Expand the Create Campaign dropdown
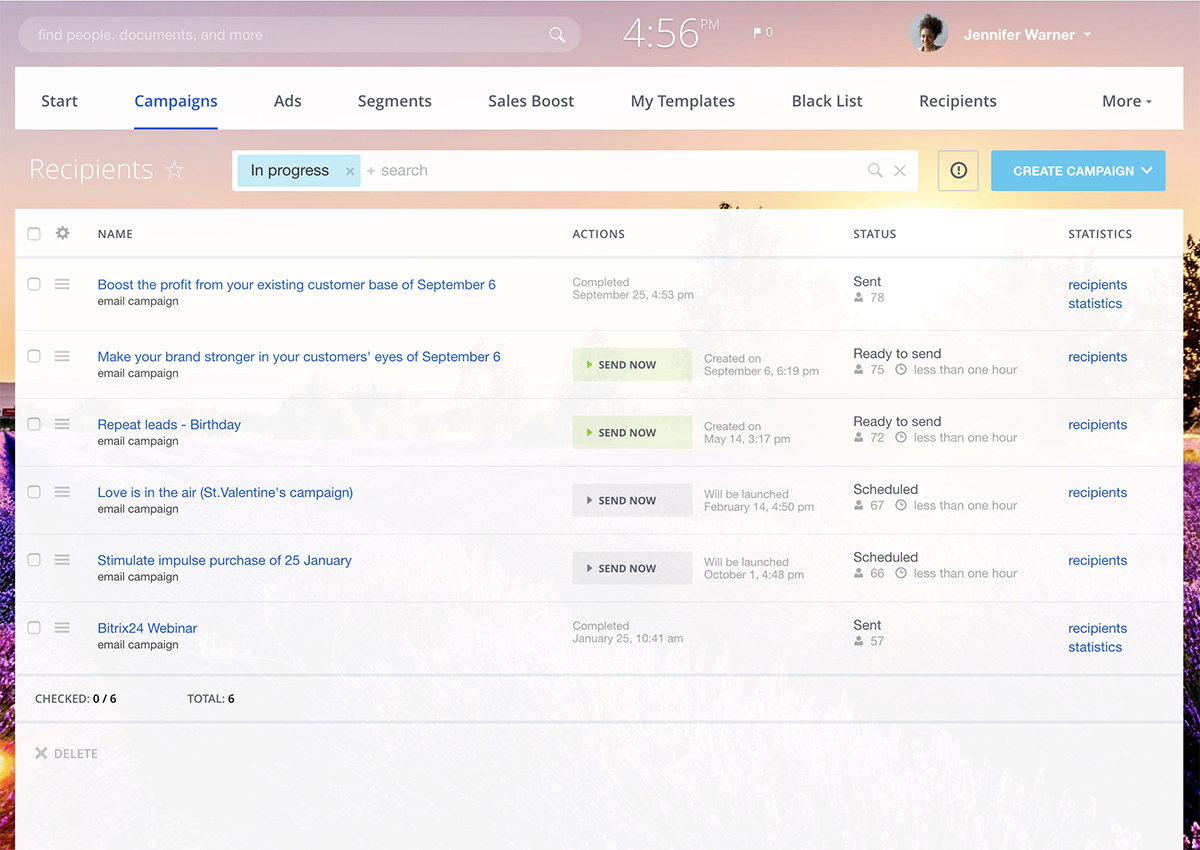 [x=1147, y=171]
